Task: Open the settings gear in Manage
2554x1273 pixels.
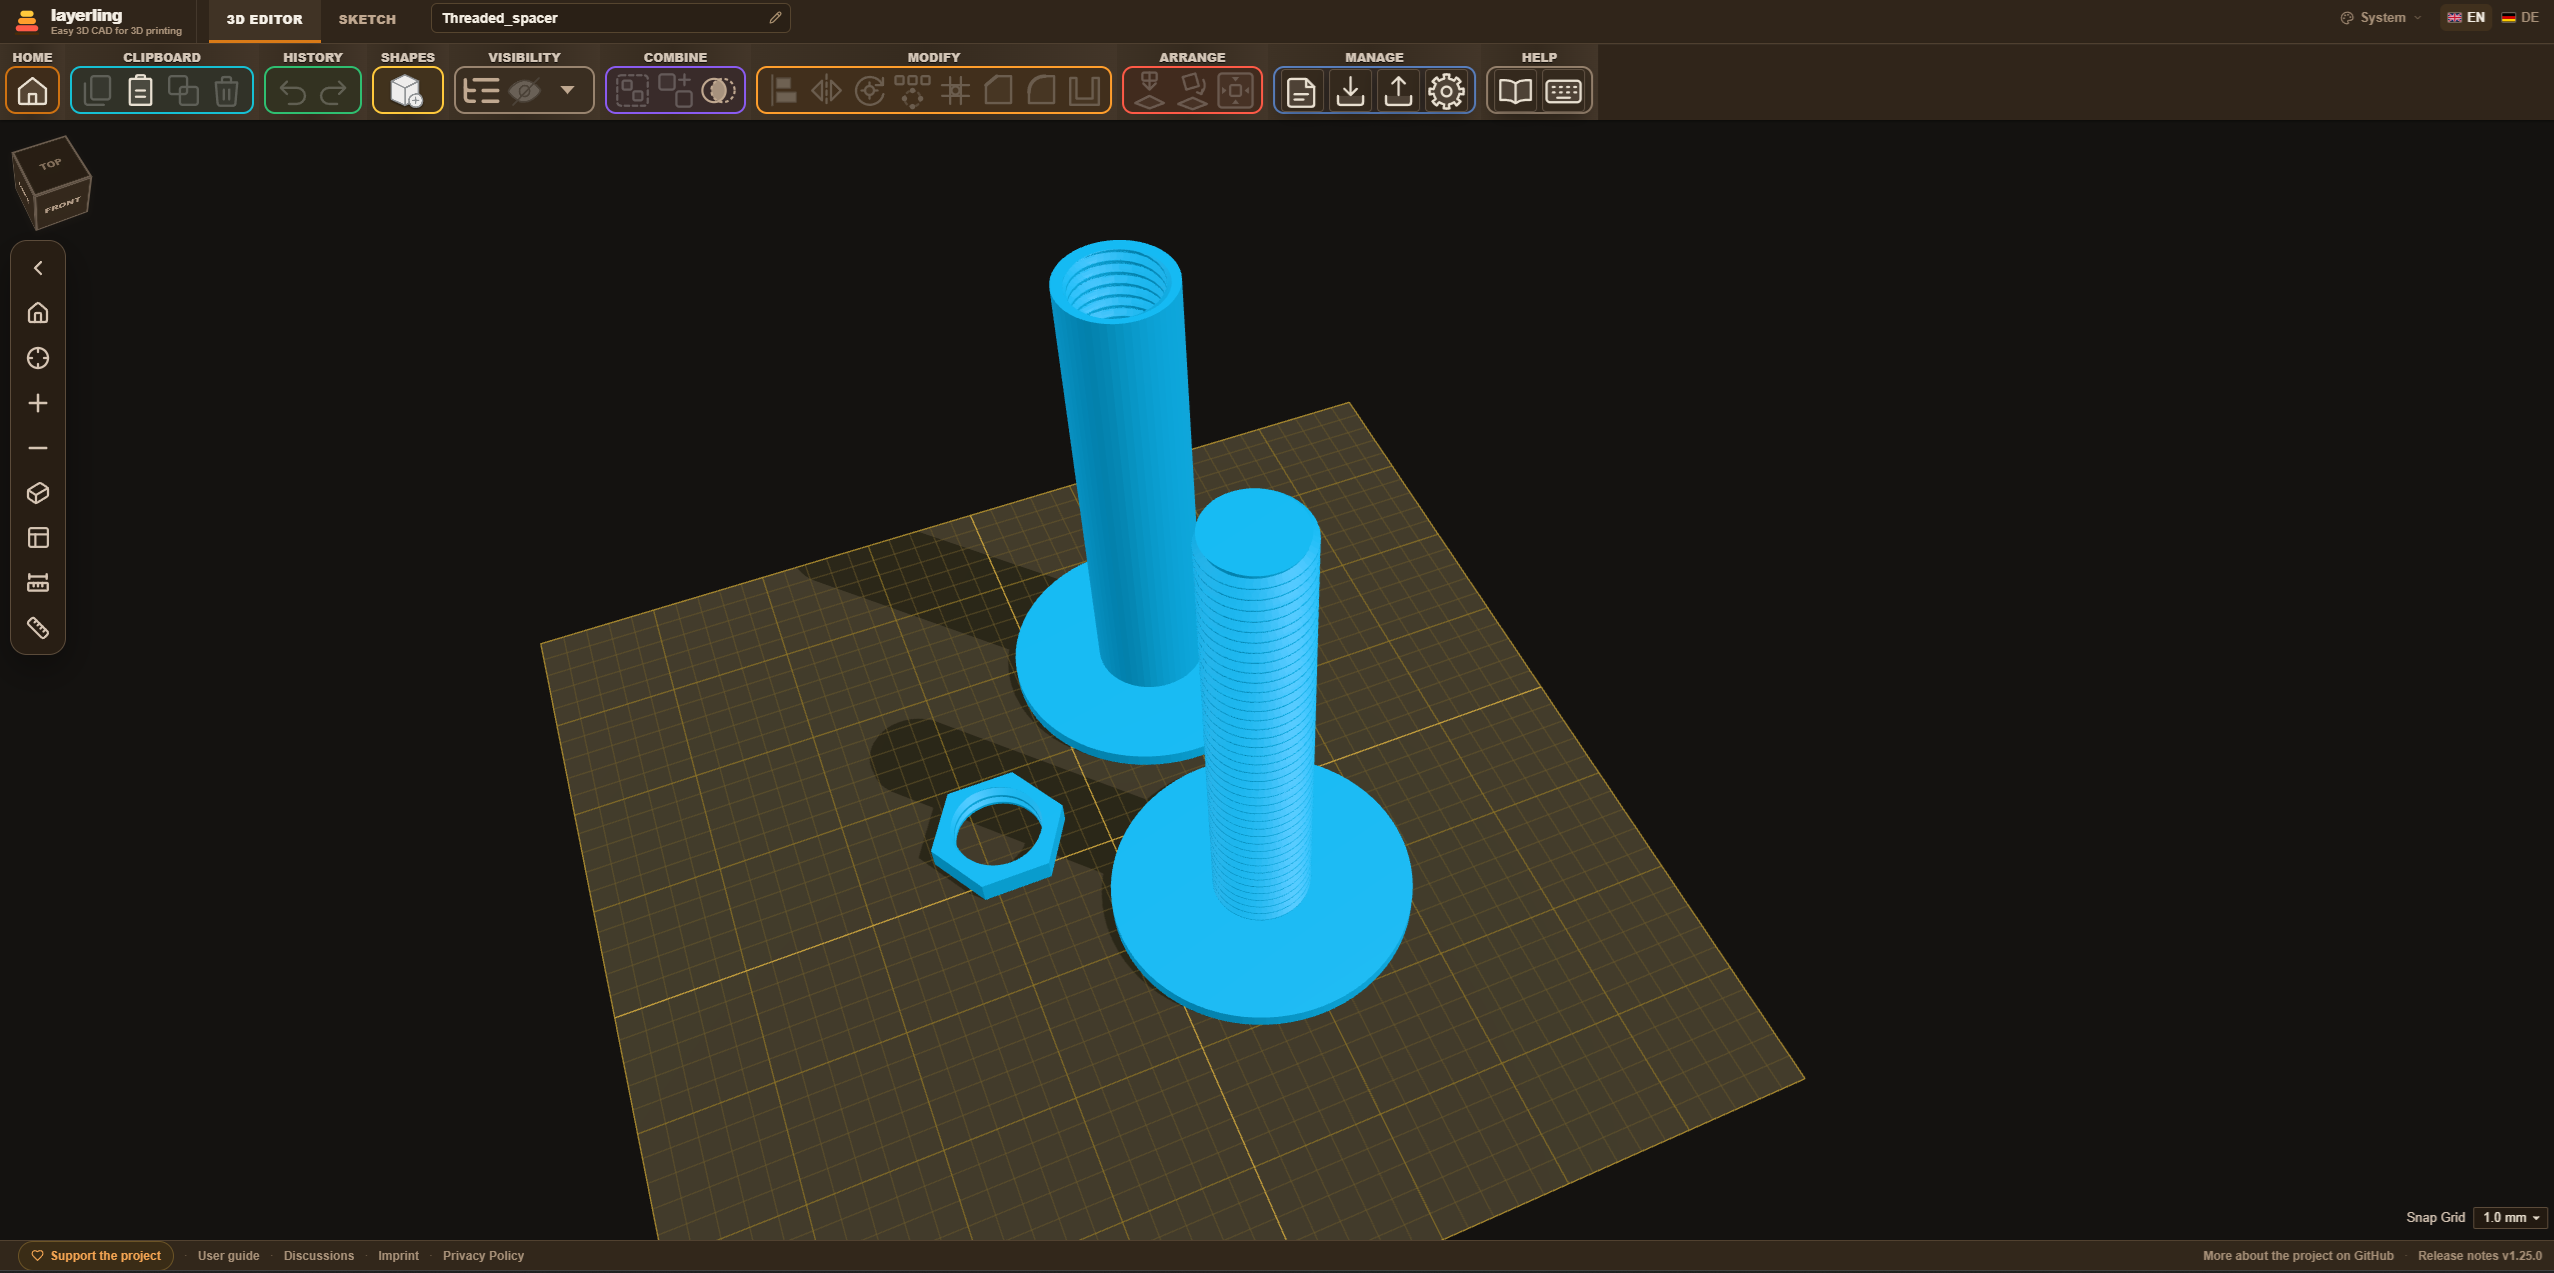Action: [x=1446, y=91]
